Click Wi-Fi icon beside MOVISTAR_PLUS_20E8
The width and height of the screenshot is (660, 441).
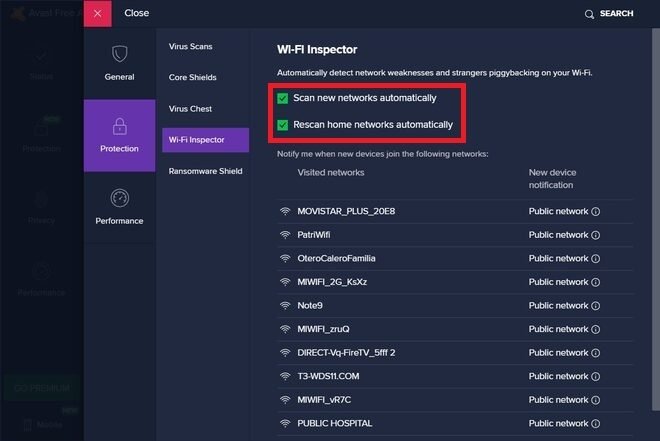(285, 211)
